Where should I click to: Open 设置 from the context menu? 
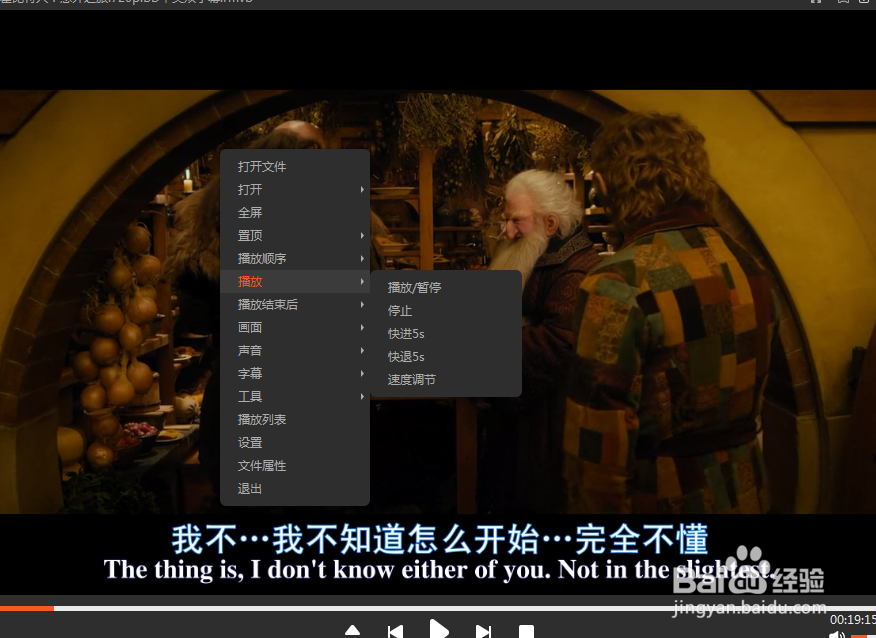pos(295,442)
